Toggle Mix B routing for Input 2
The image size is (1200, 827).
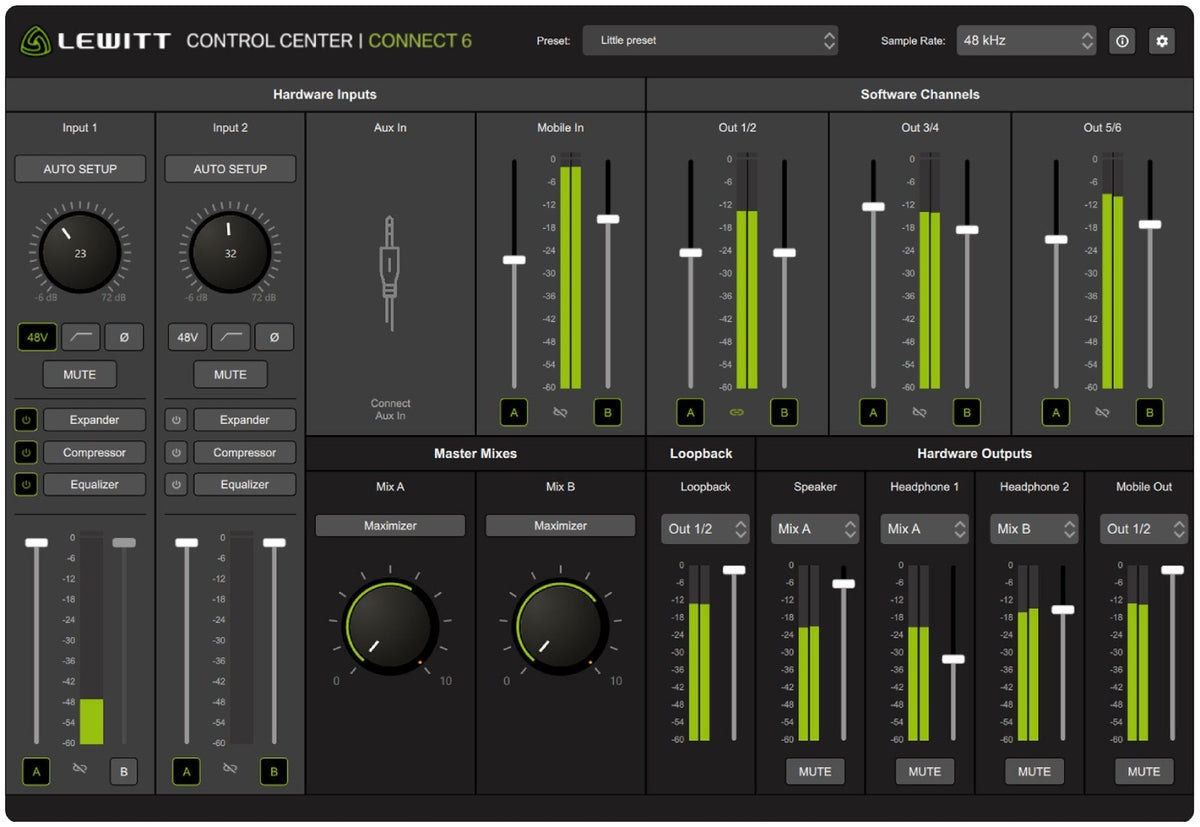(x=274, y=771)
